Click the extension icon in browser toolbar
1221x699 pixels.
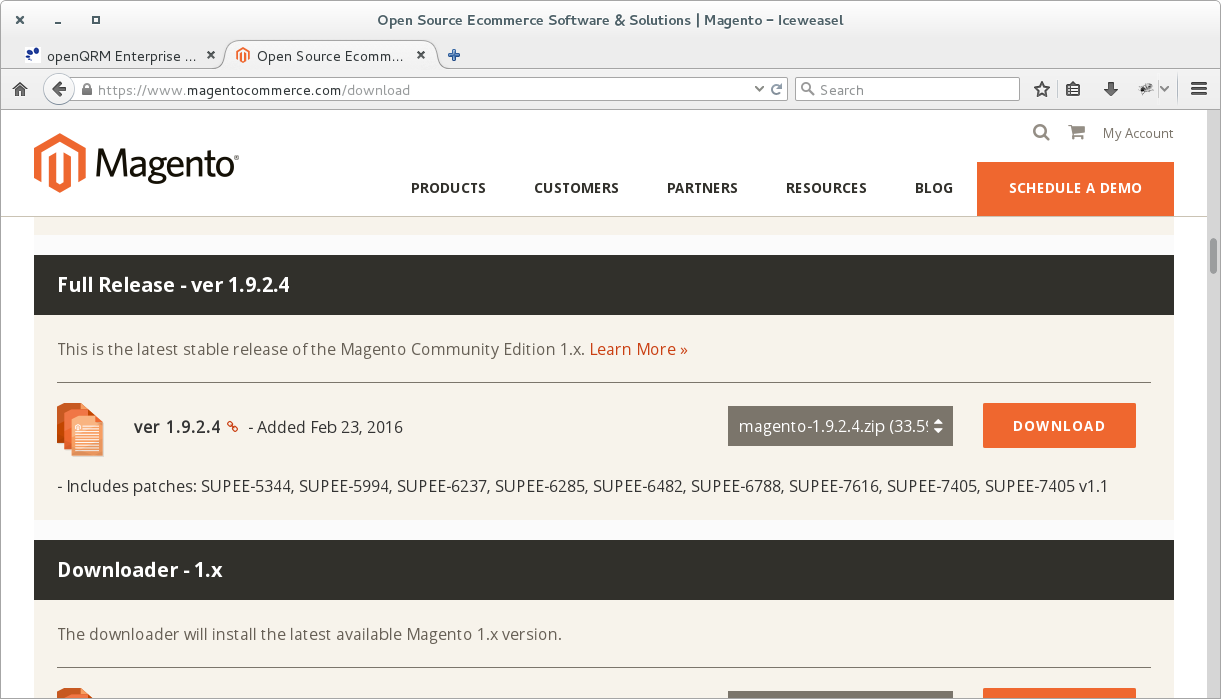point(1147,89)
